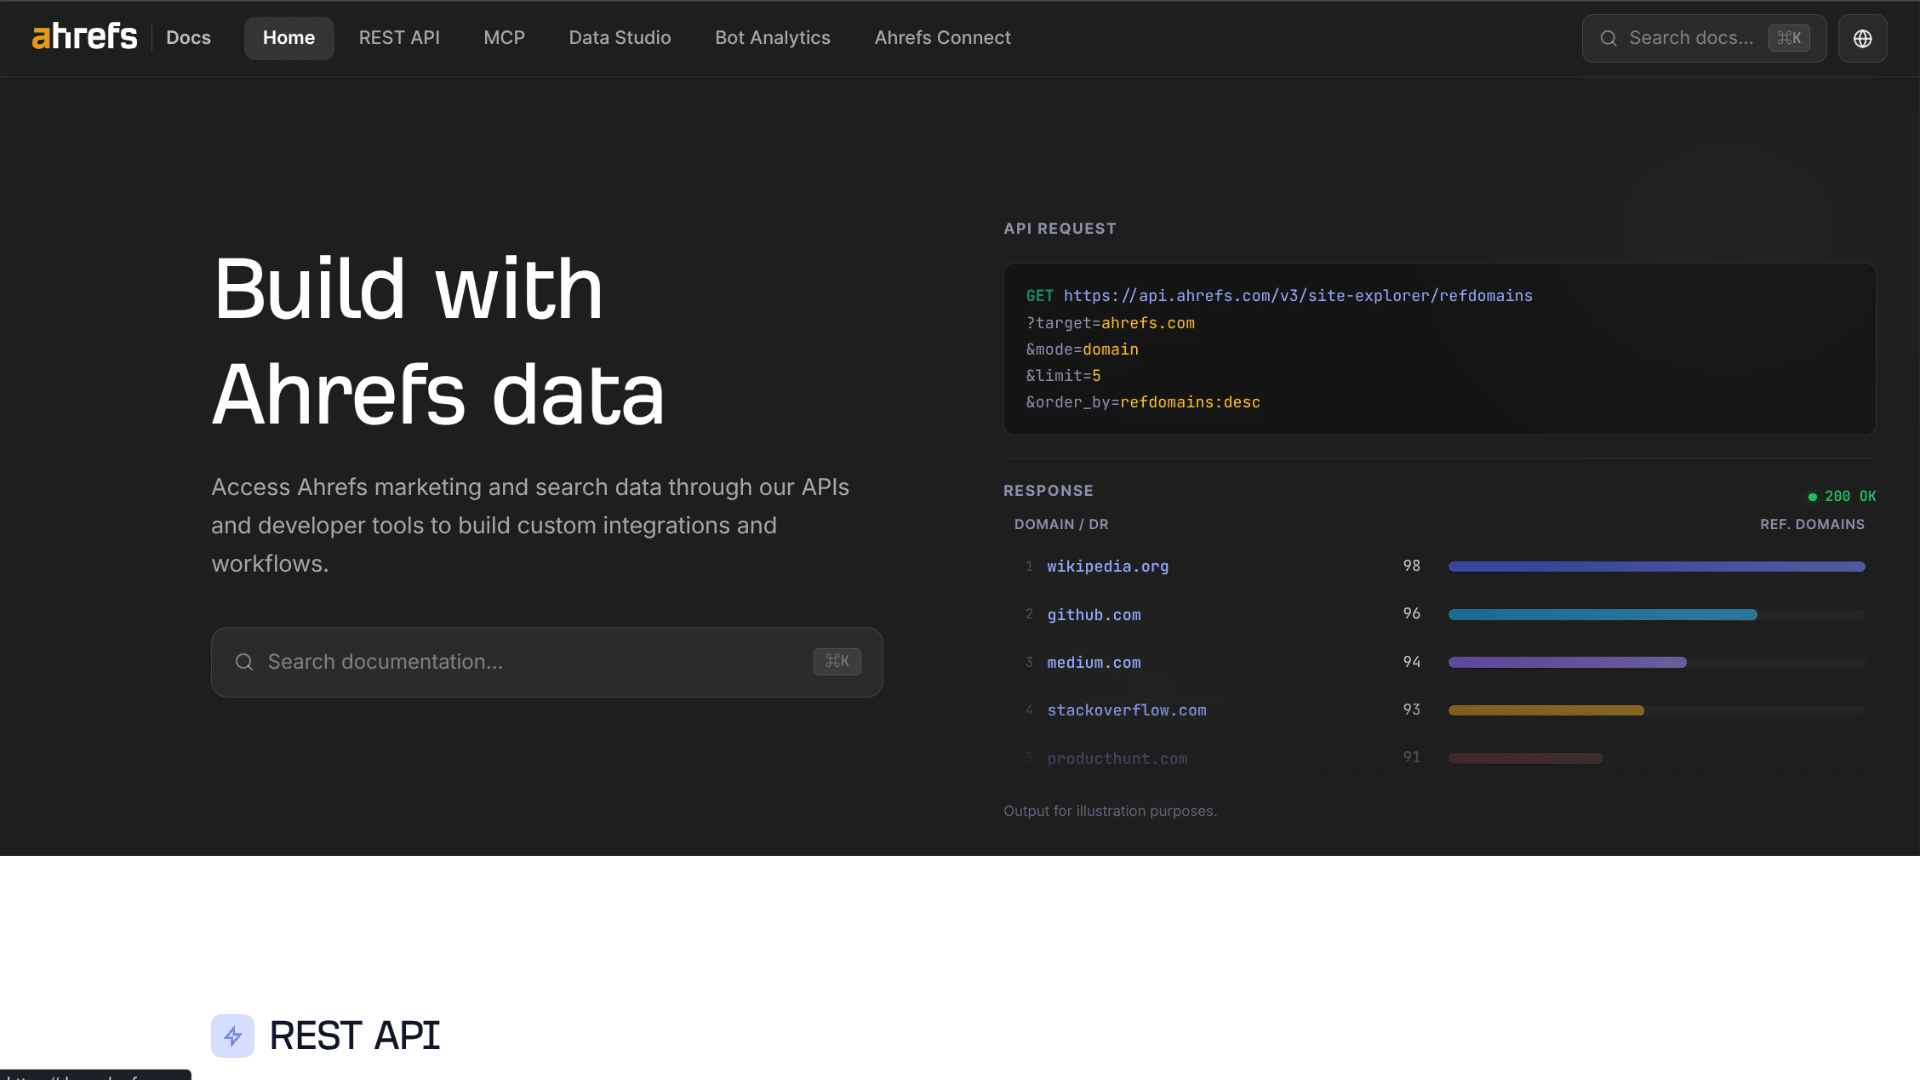Image resolution: width=1920 pixels, height=1080 pixels.
Task: Click the ?target=ahrefs.com parameter line
Action: click(1110, 323)
